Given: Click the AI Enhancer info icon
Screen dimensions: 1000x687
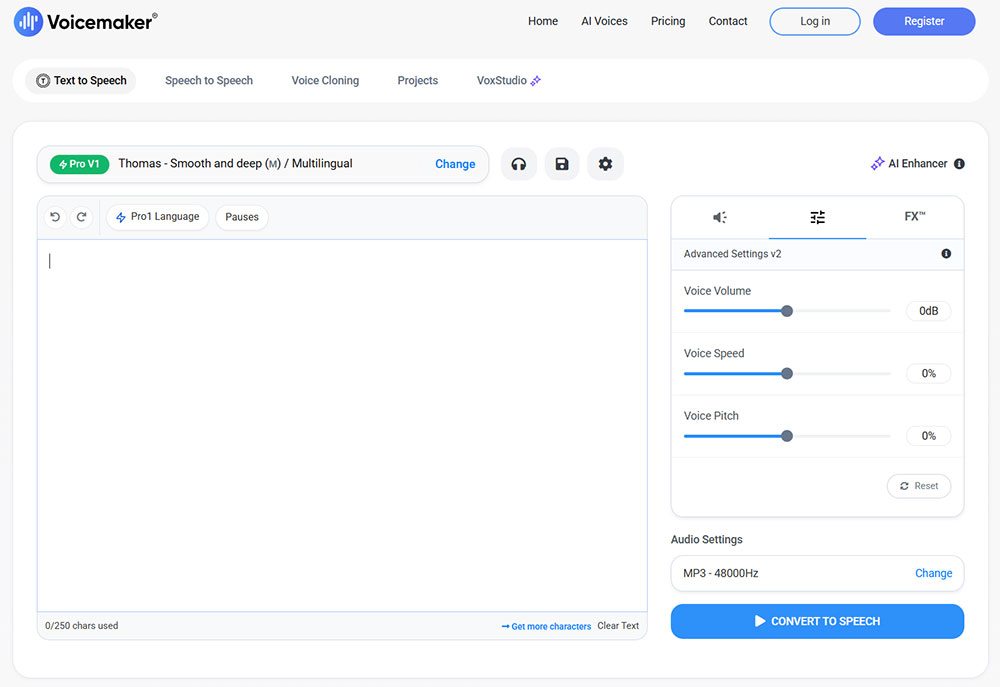Looking at the screenshot, I should [959, 164].
